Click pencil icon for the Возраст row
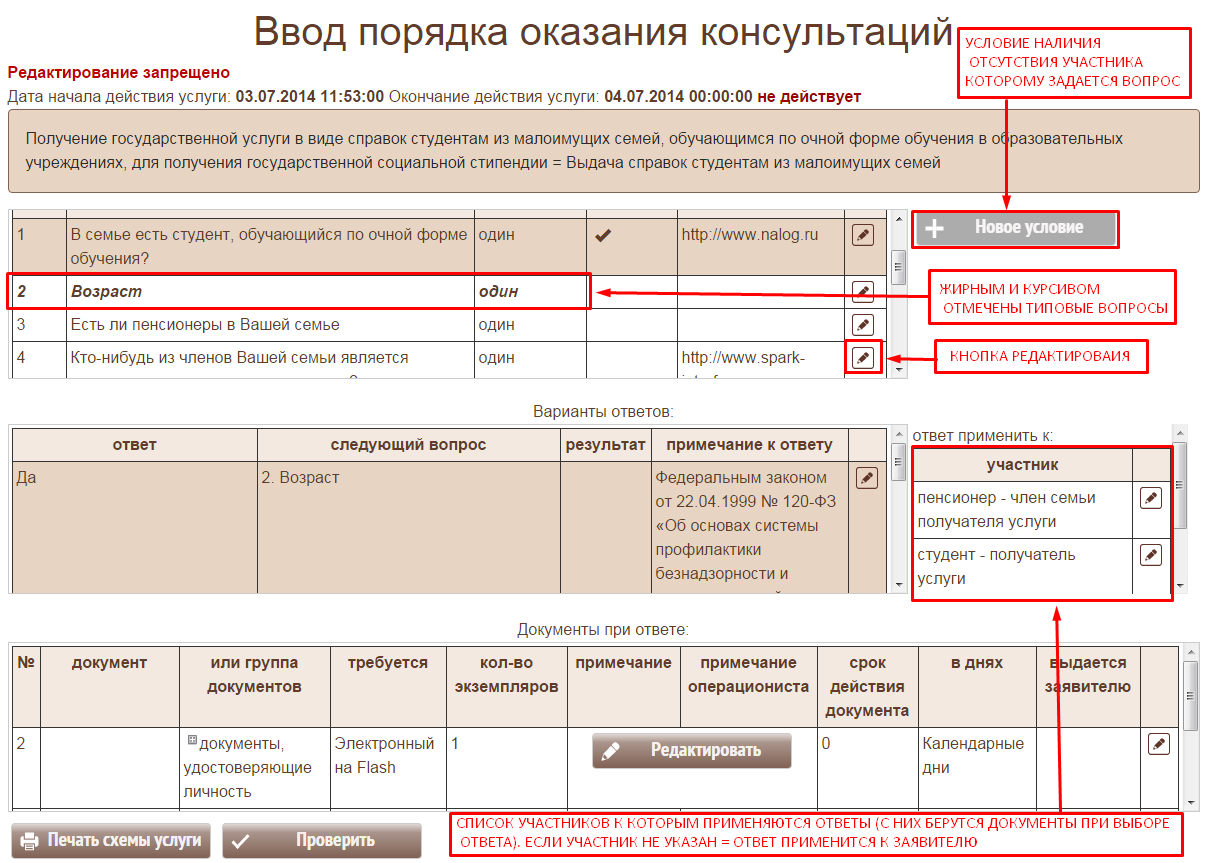This screenshot has height=863, width=1211. 862,292
